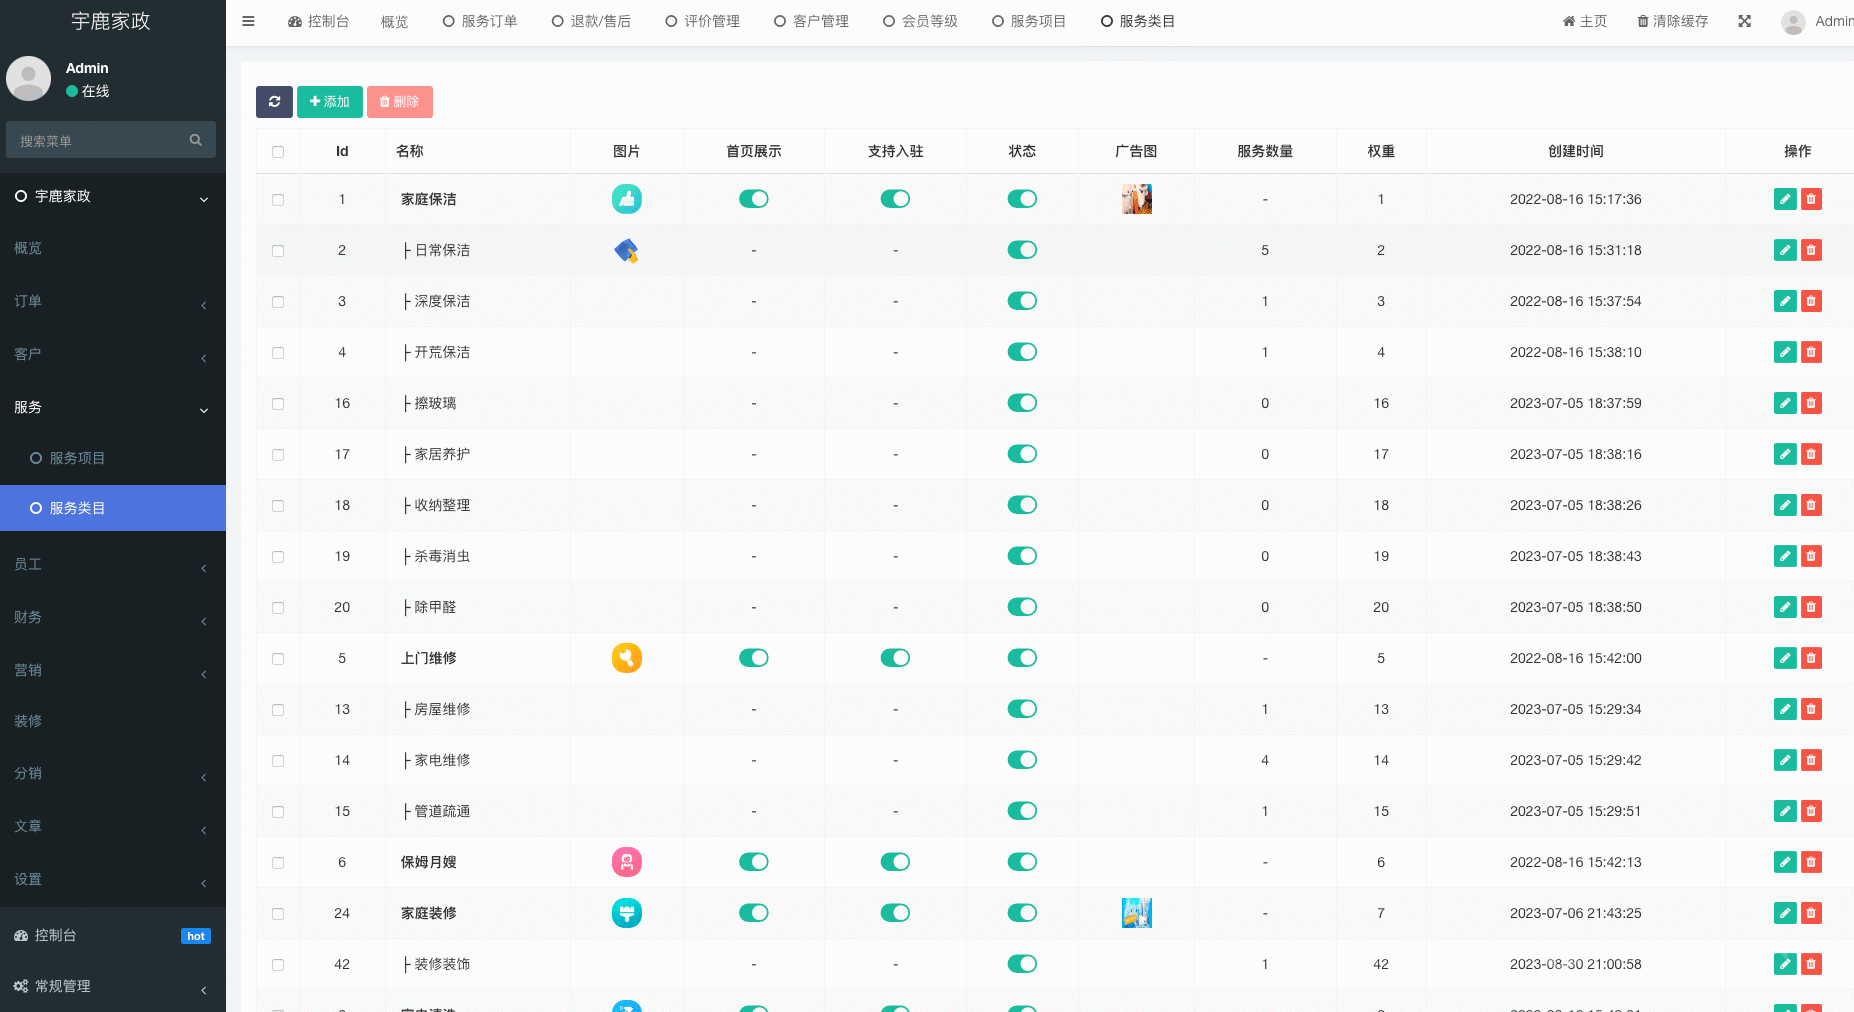This screenshot has width=1854, height=1012.
Task: Open the 上门维修 category image icon
Action: (x=626, y=658)
